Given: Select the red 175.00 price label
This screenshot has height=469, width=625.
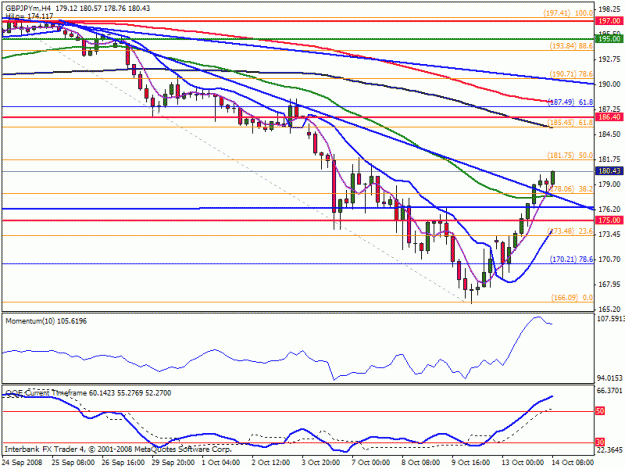Looking at the screenshot, I should click(609, 220).
